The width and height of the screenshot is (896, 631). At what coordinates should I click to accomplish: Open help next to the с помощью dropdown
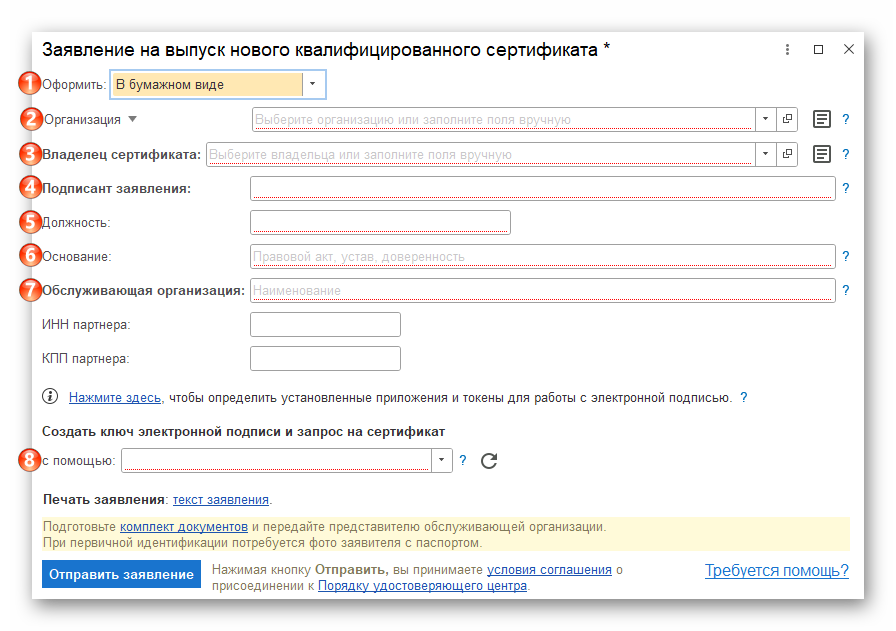point(462,461)
